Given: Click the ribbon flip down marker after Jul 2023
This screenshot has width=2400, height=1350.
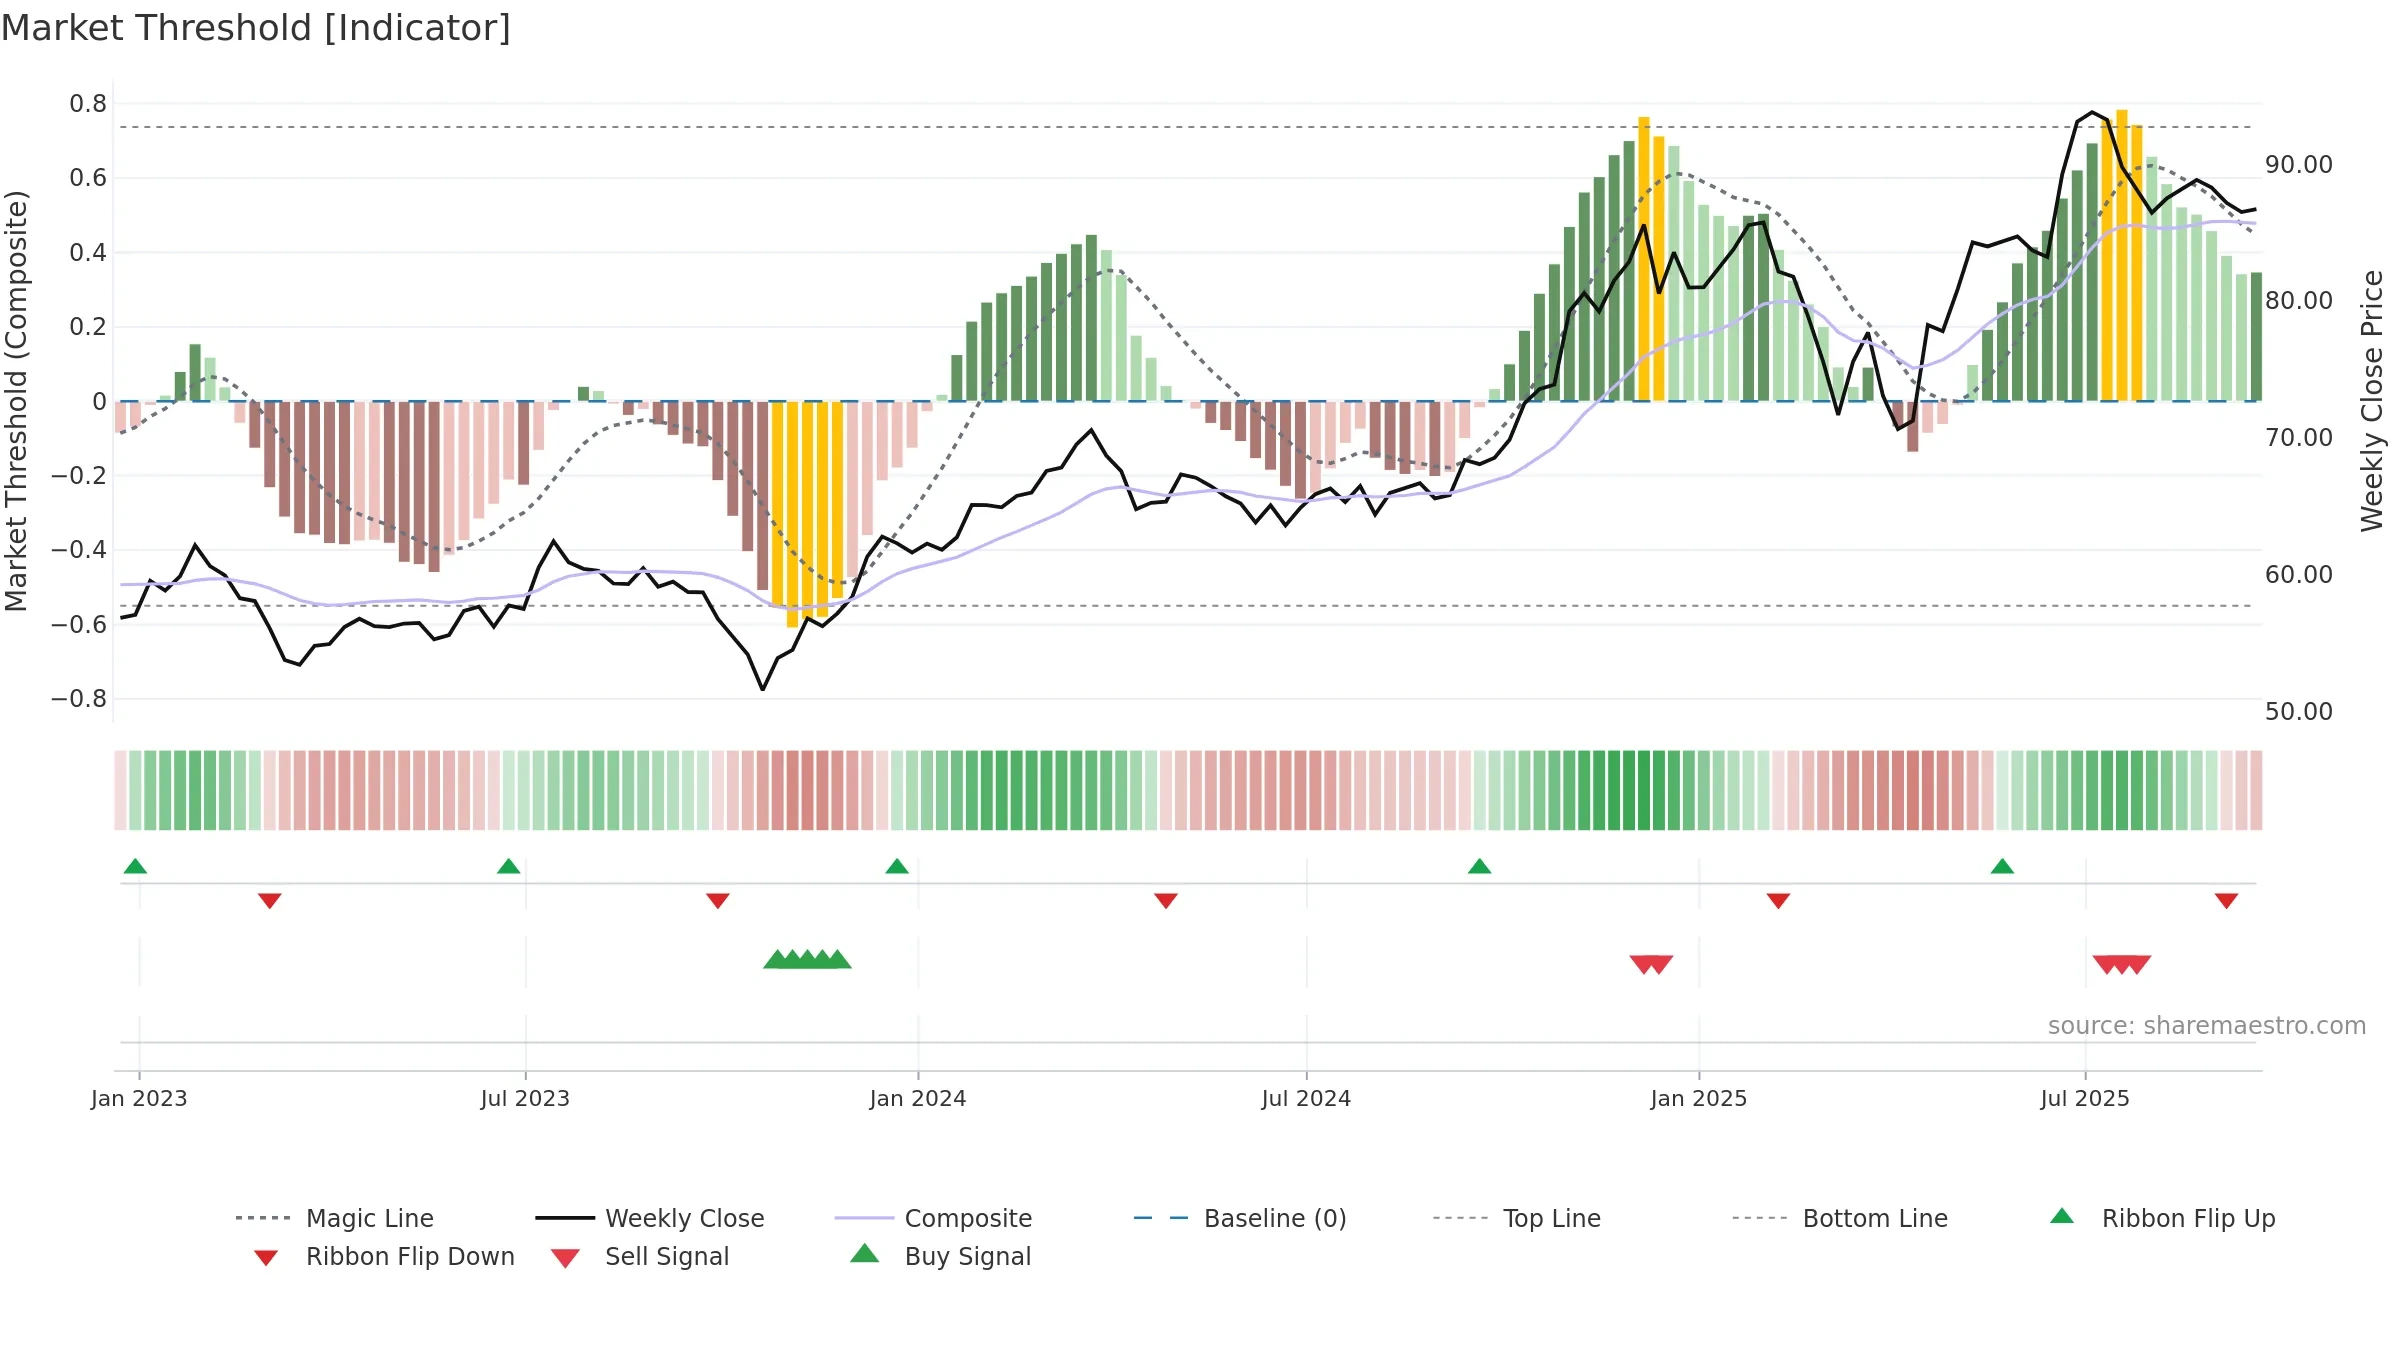Looking at the screenshot, I should (x=718, y=901).
